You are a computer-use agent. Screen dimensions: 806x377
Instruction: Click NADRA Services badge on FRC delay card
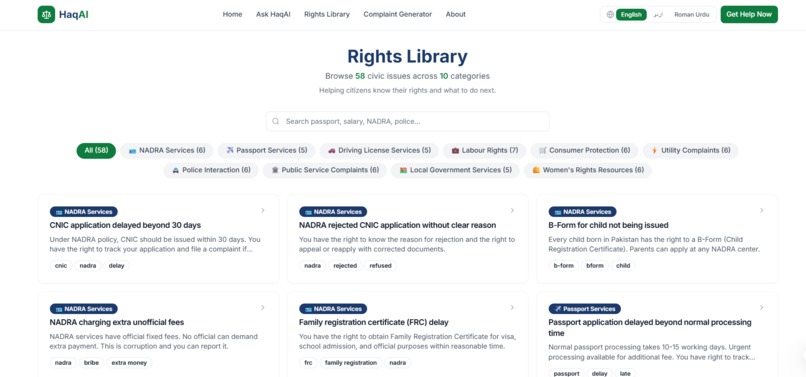333,309
